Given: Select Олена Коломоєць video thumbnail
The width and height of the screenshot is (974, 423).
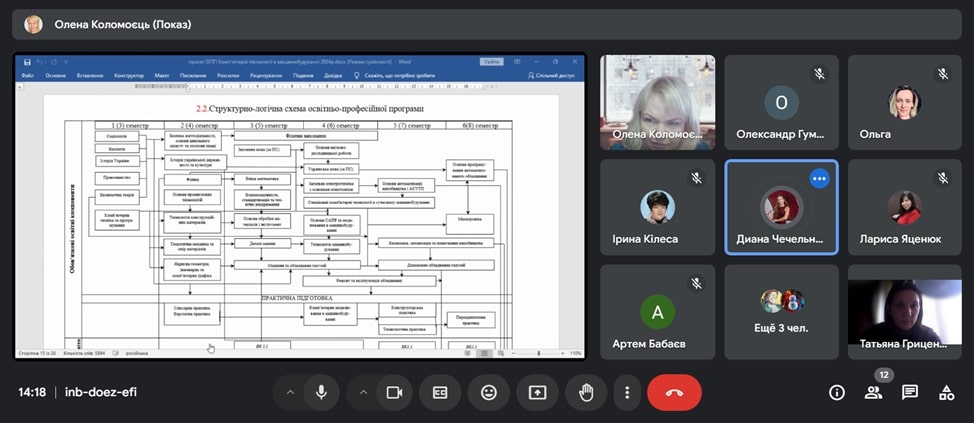Looking at the screenshot, I should [x=657, y=102].
